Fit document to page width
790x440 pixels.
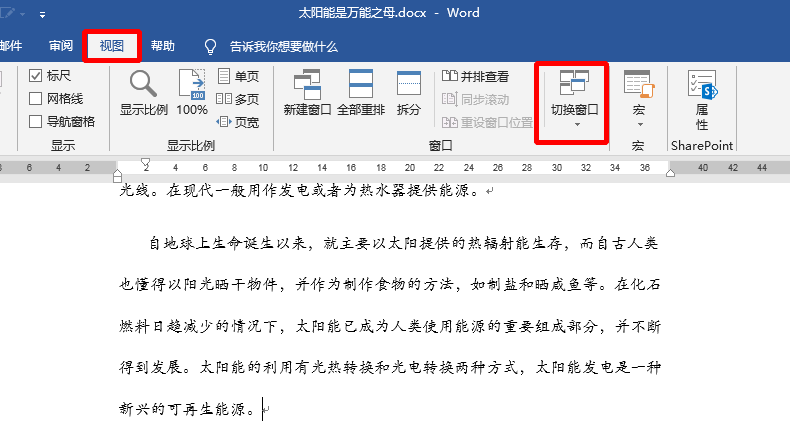coord(237,122)
